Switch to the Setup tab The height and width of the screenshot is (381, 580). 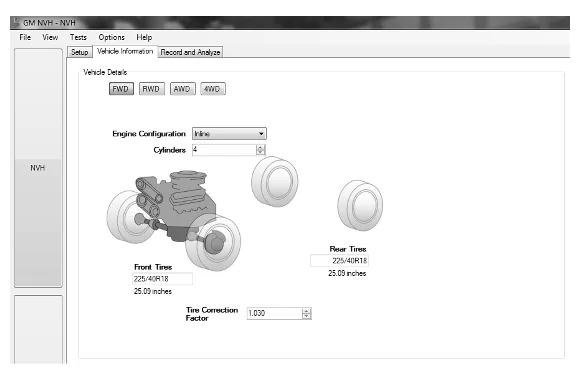tap(80, 52)
